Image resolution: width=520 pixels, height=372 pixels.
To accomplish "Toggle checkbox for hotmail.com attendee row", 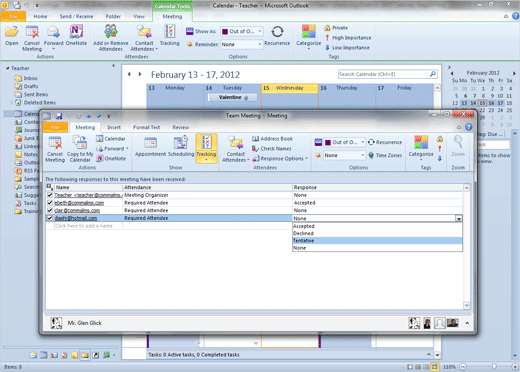I will click(50, 218).
